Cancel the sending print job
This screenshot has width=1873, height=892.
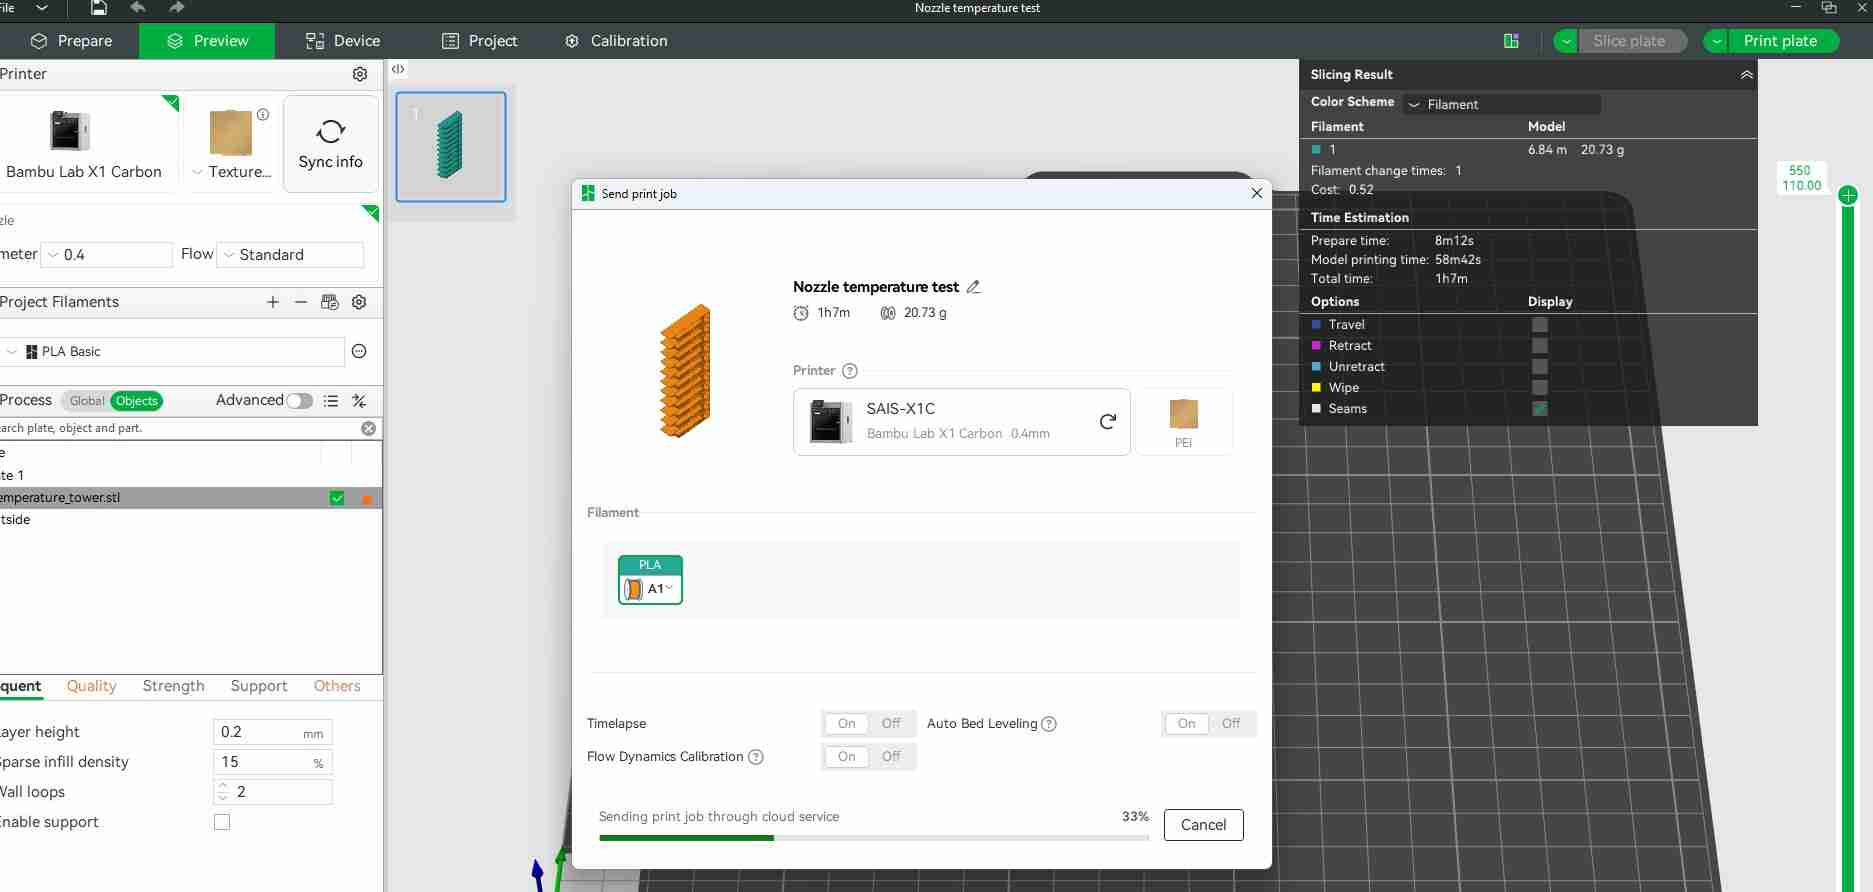[x=1204, y=825]
